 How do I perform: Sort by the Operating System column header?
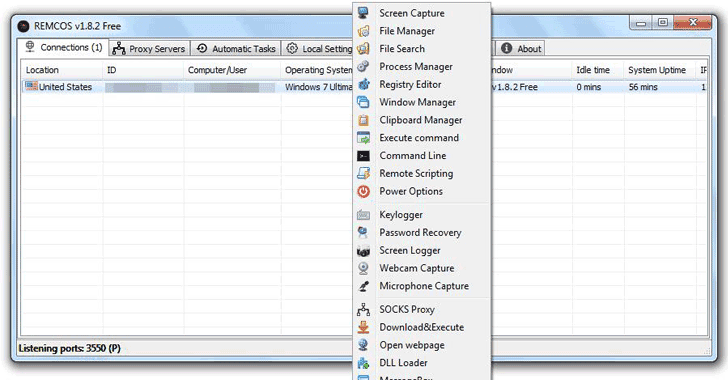pos(318,70)
